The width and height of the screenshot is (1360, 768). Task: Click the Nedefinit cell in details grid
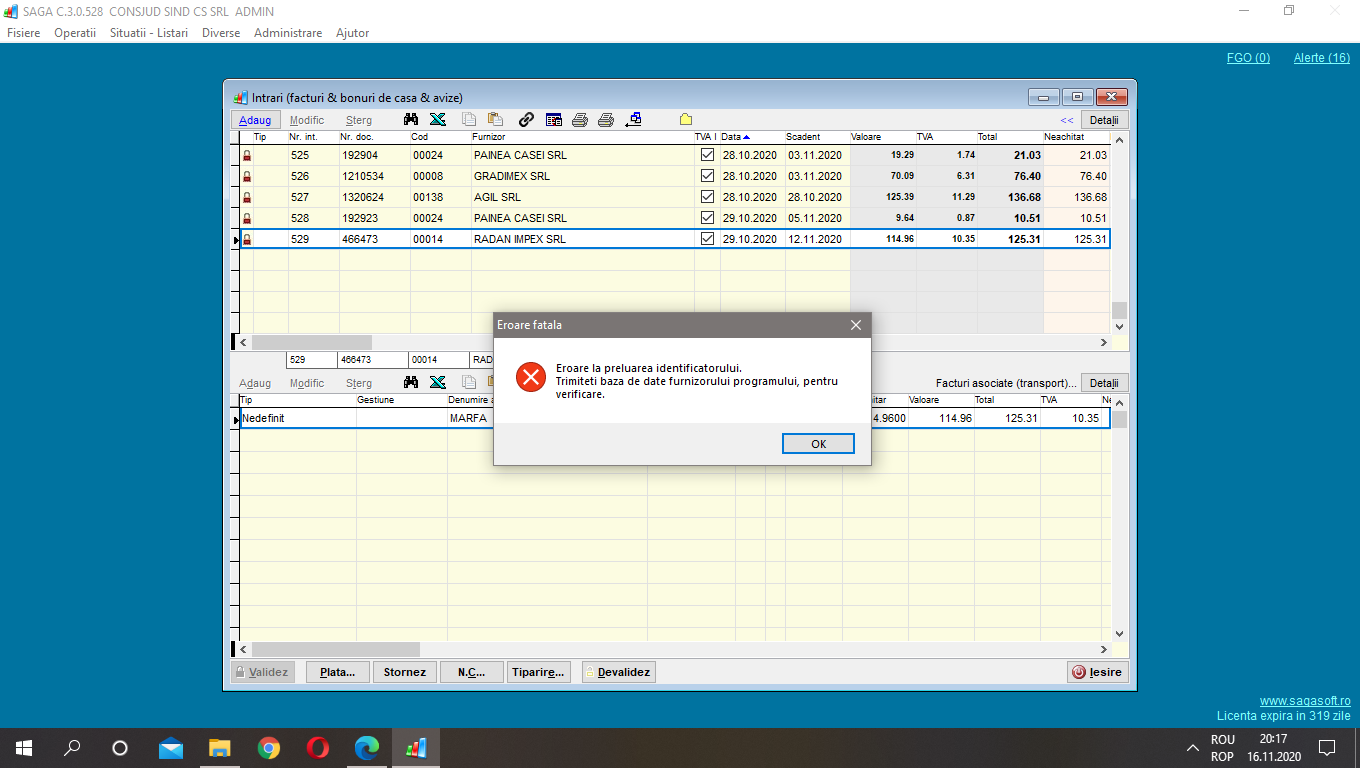[298, 418]
